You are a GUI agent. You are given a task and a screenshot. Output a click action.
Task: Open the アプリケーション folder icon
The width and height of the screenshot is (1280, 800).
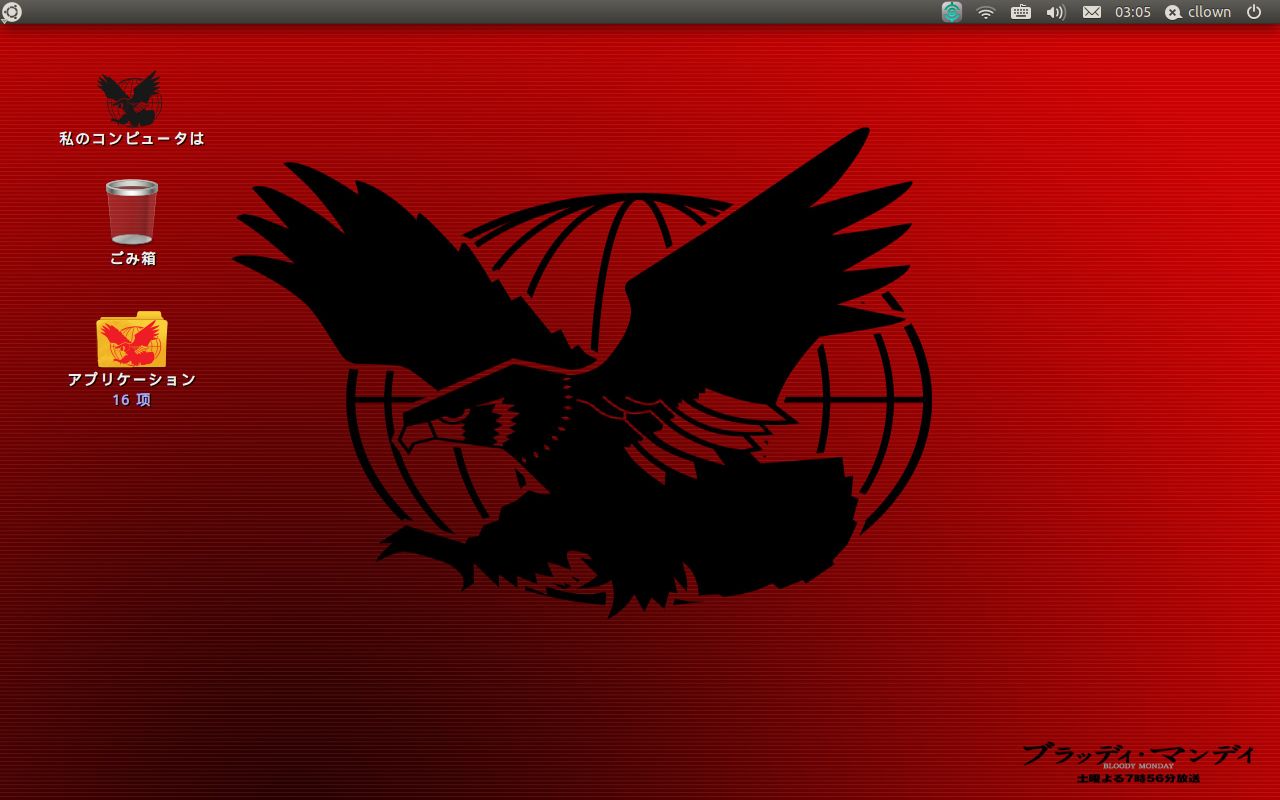point(132,339)
